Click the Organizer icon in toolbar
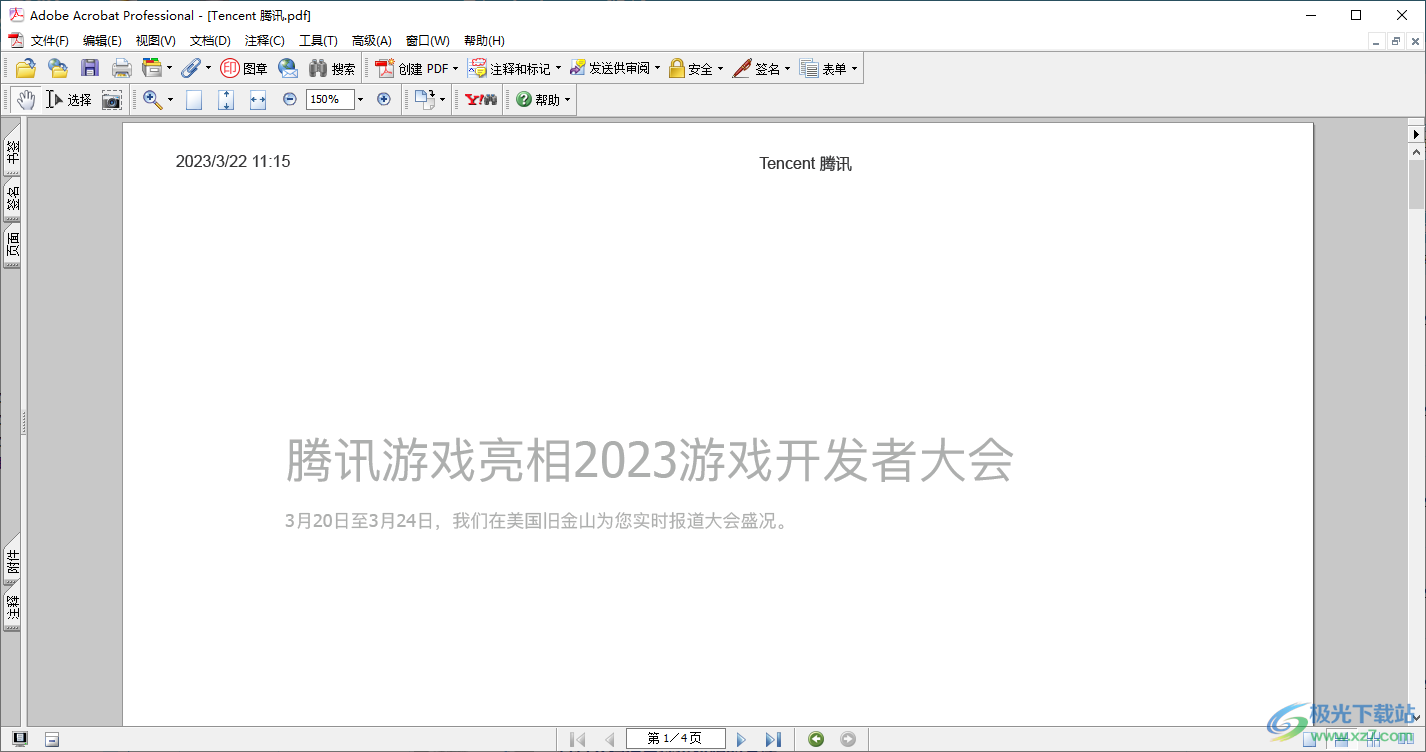 [152, 68]
